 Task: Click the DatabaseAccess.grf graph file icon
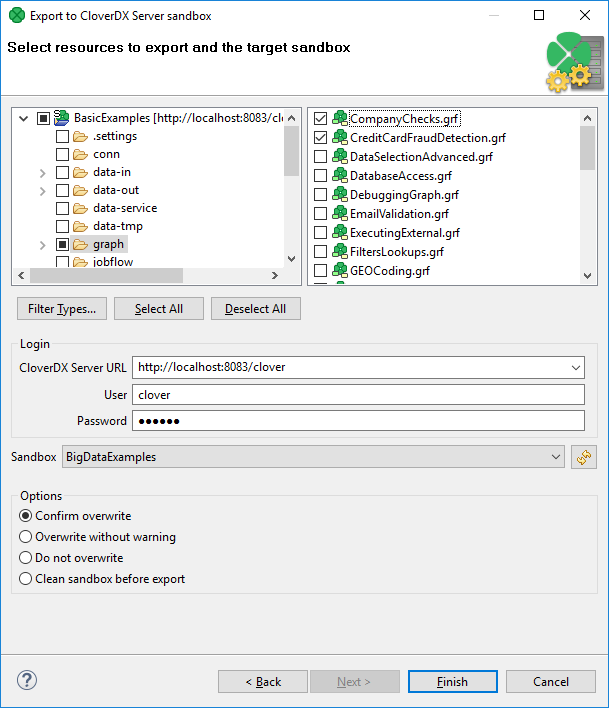(x=339, y=176)
